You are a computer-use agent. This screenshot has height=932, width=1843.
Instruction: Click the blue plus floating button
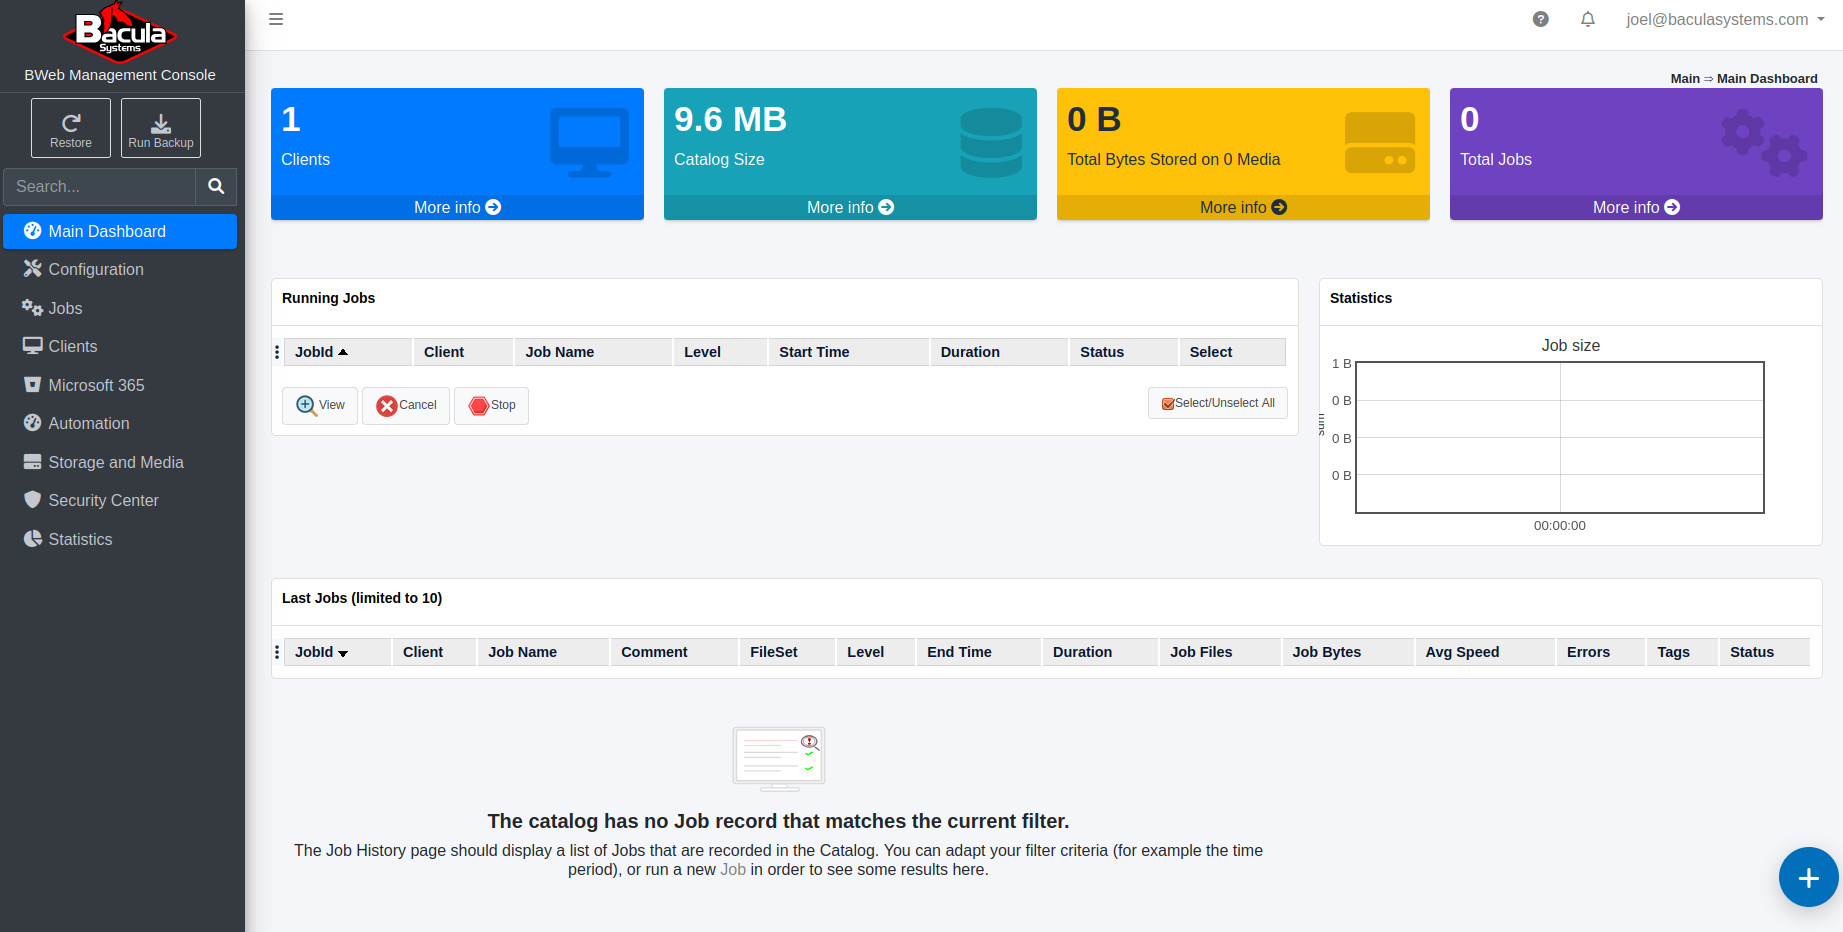pos(1808,877)
